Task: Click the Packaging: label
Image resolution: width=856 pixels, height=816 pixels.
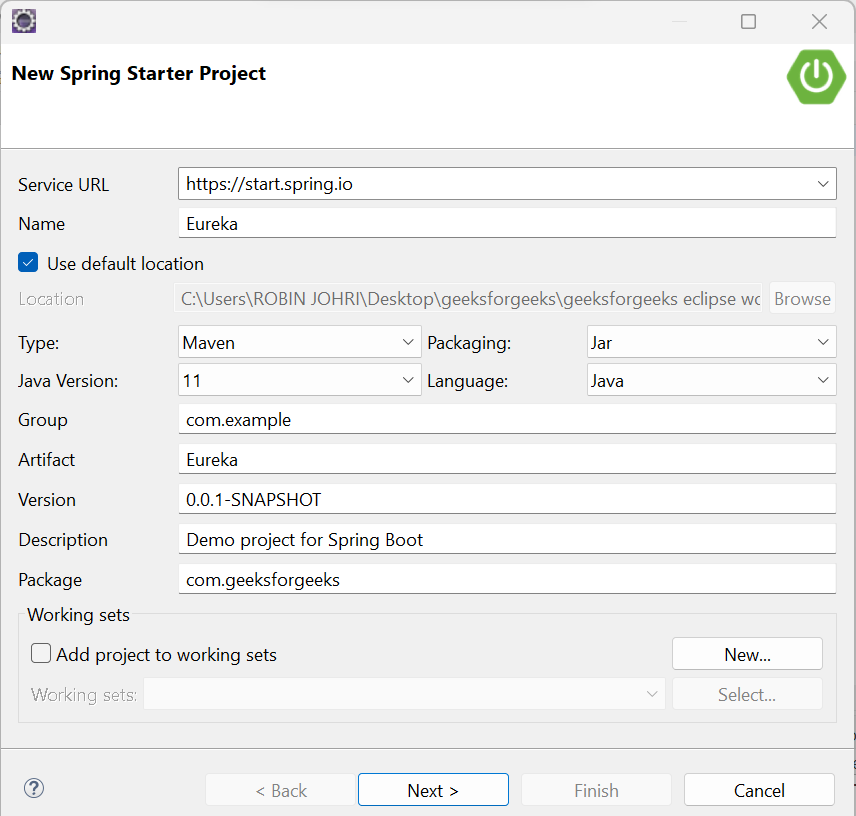Action: 469,343
